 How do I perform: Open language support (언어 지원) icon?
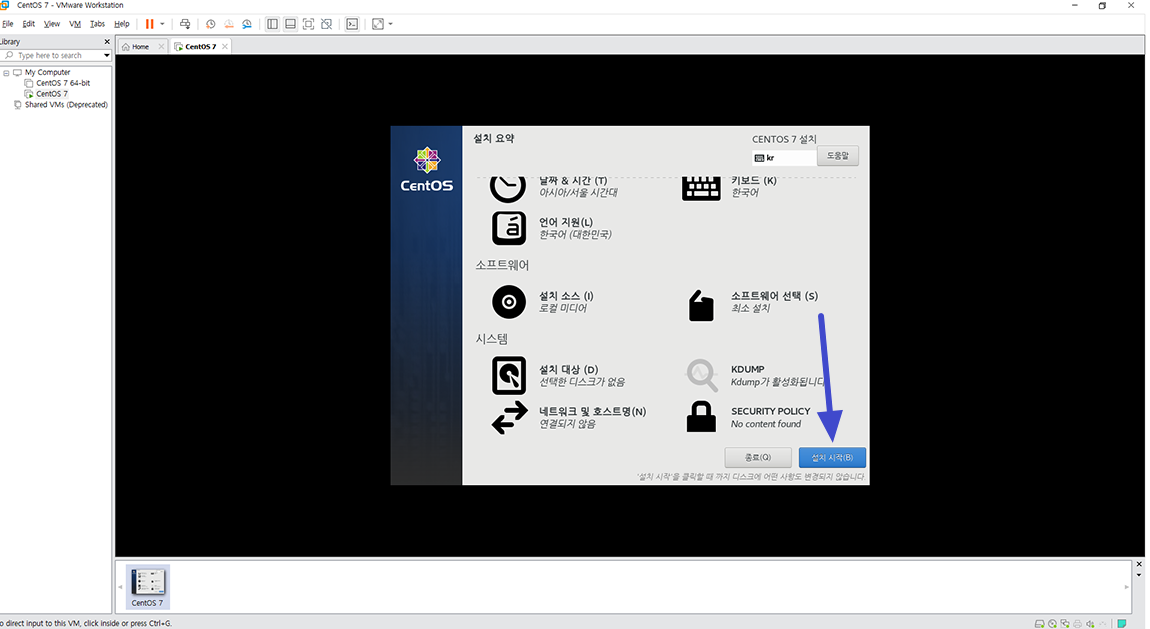click(509, 228)
